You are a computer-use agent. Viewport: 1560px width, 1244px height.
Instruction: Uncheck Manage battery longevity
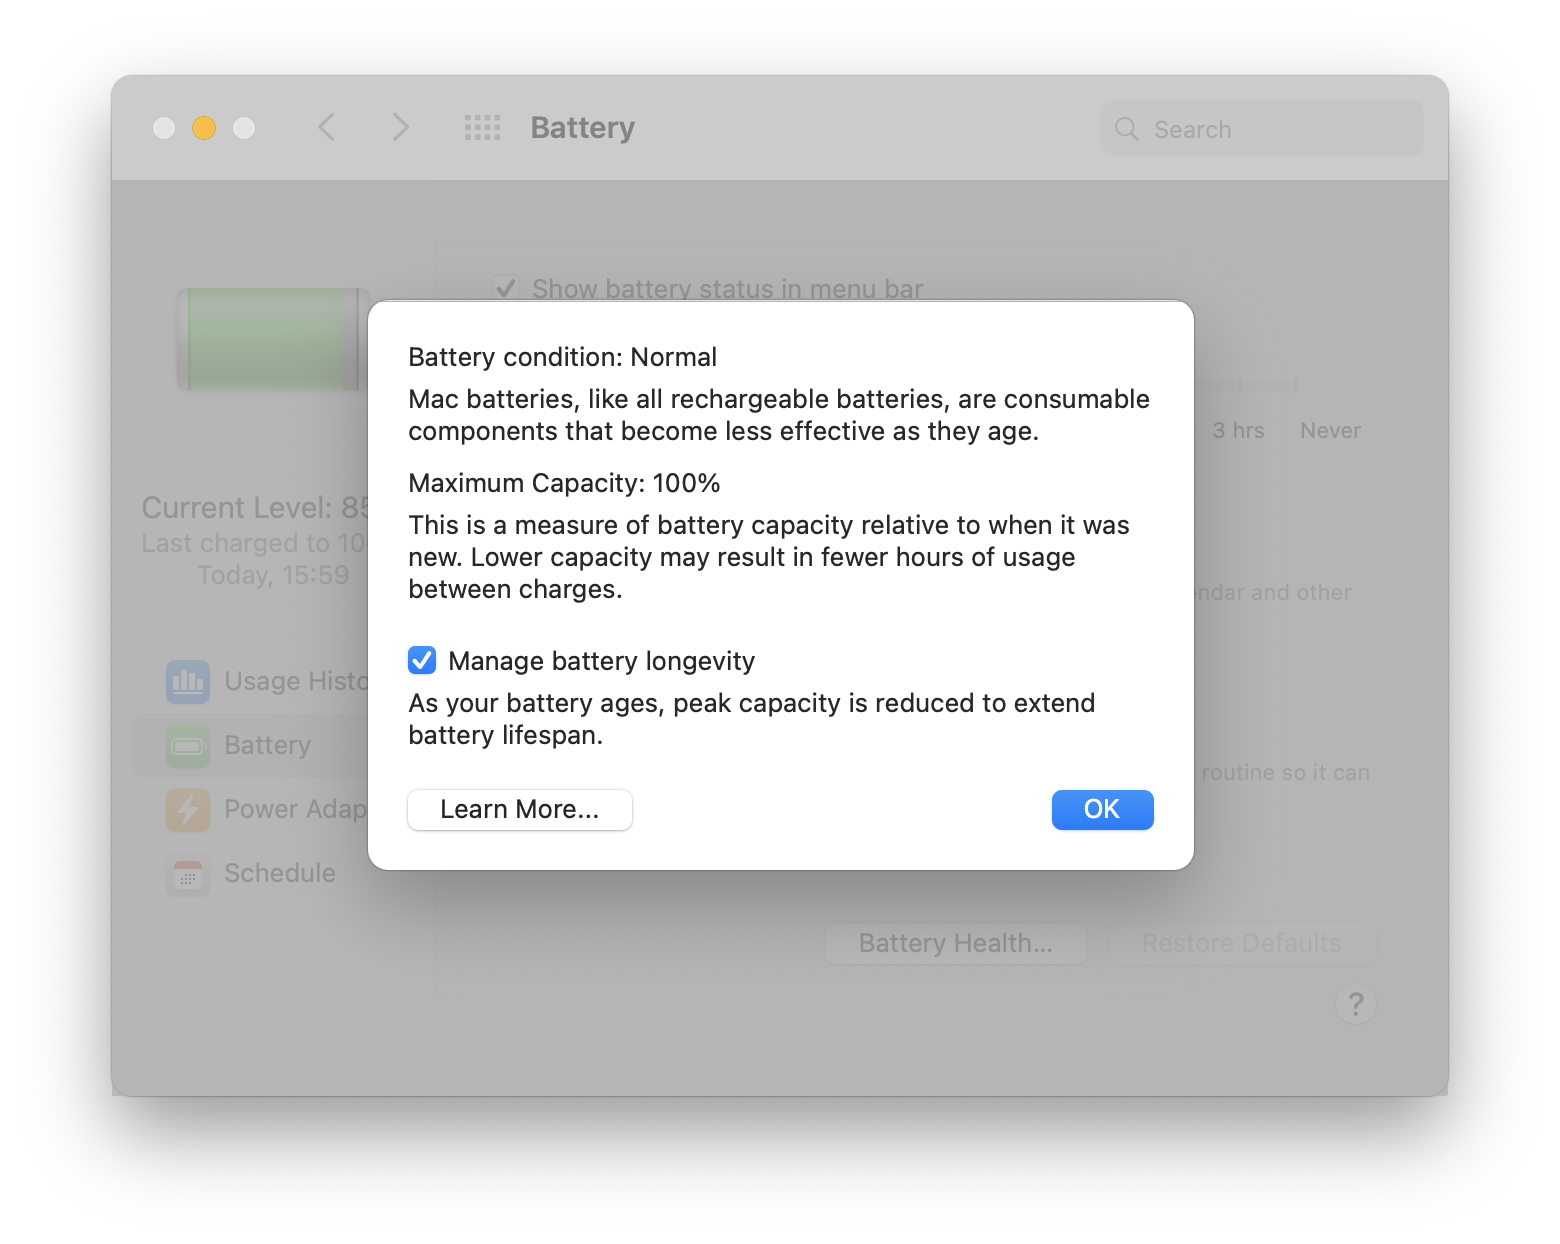(x=422, y=661)
